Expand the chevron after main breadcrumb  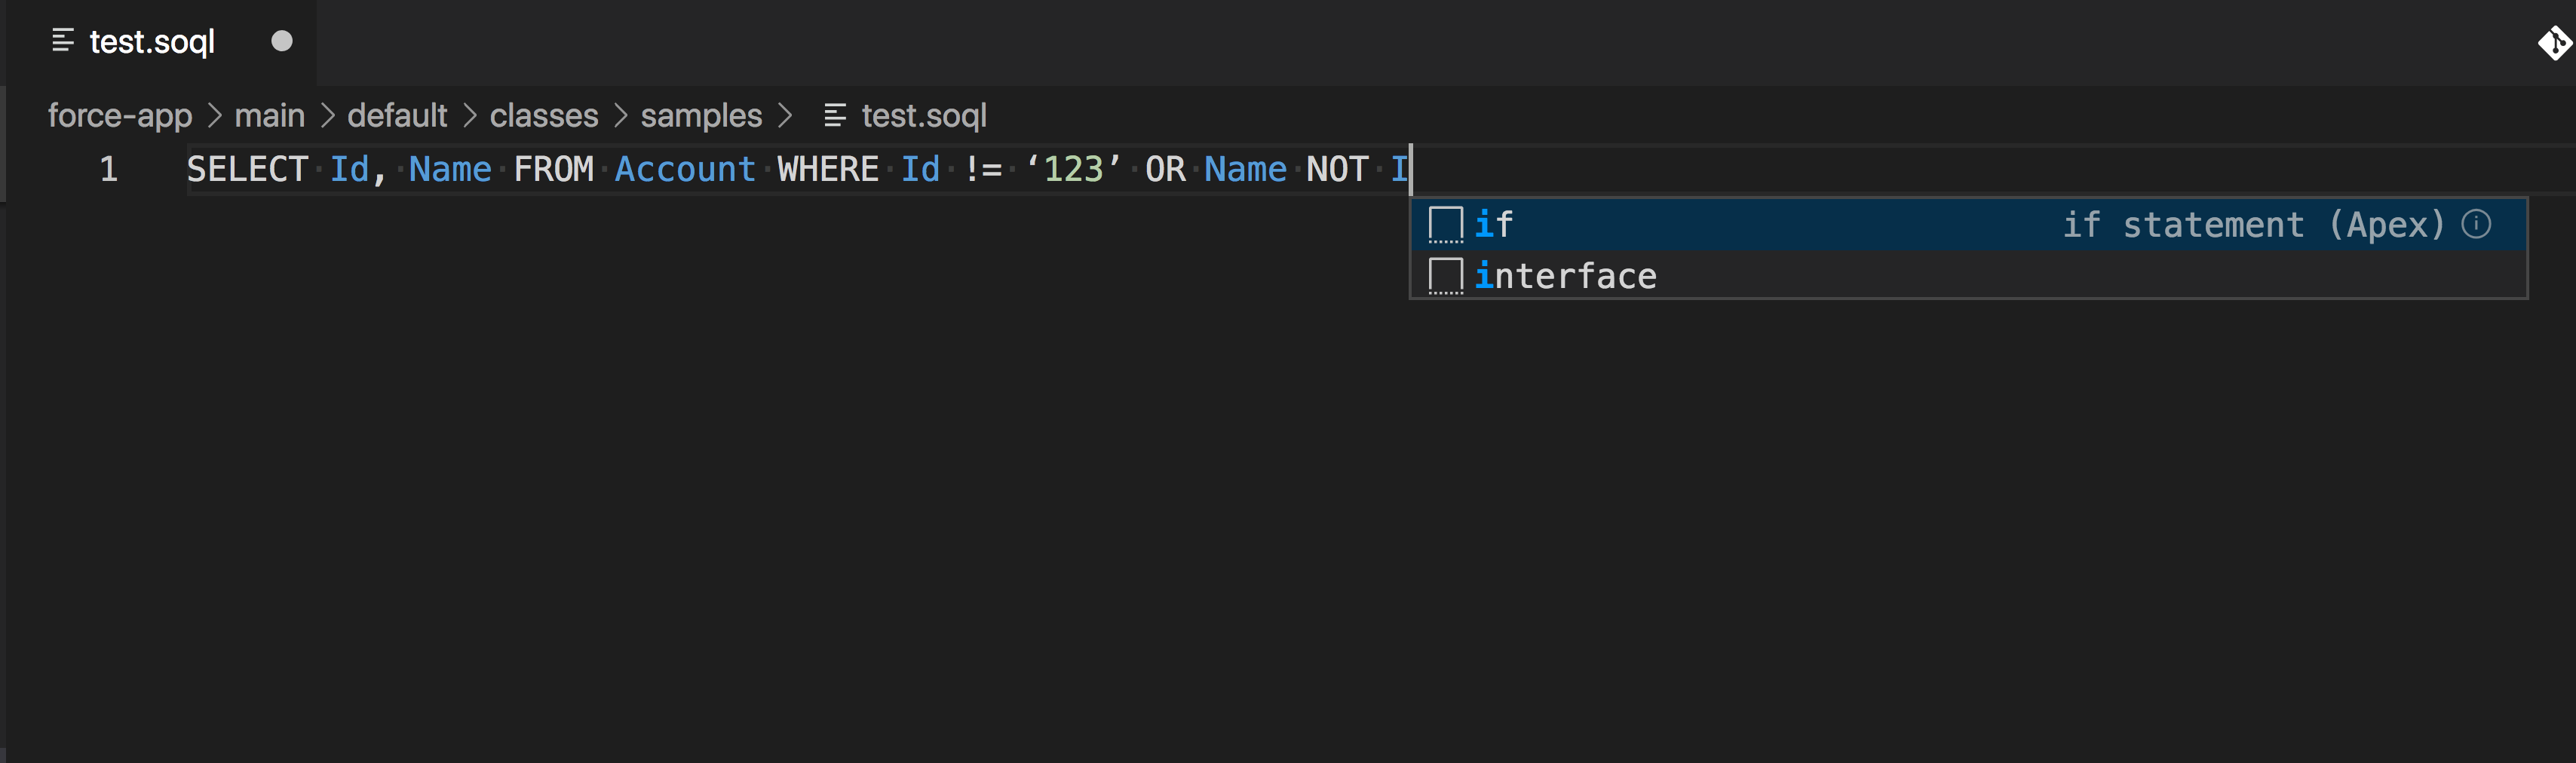pos(328,115)
